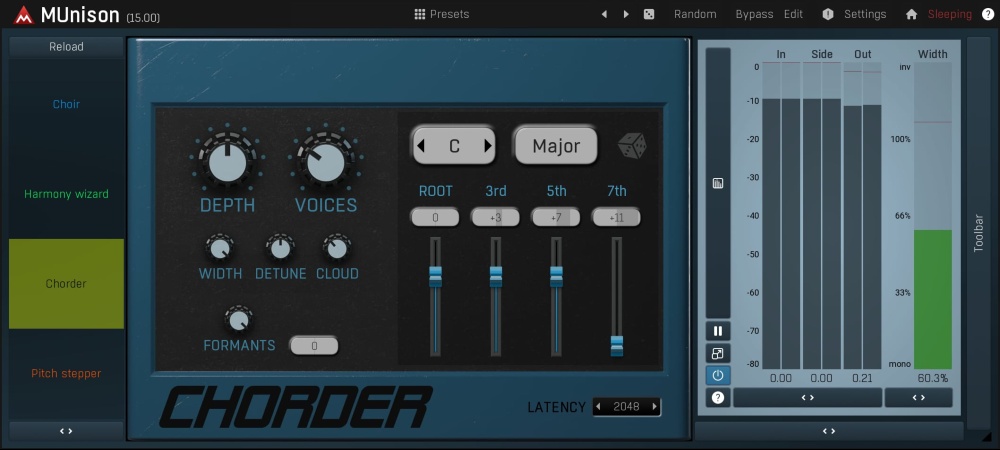Image resolution: width=1000 pixels, height=450 pixels.
Task: Go to the previous preset arrow
Action: click(604, 14)
